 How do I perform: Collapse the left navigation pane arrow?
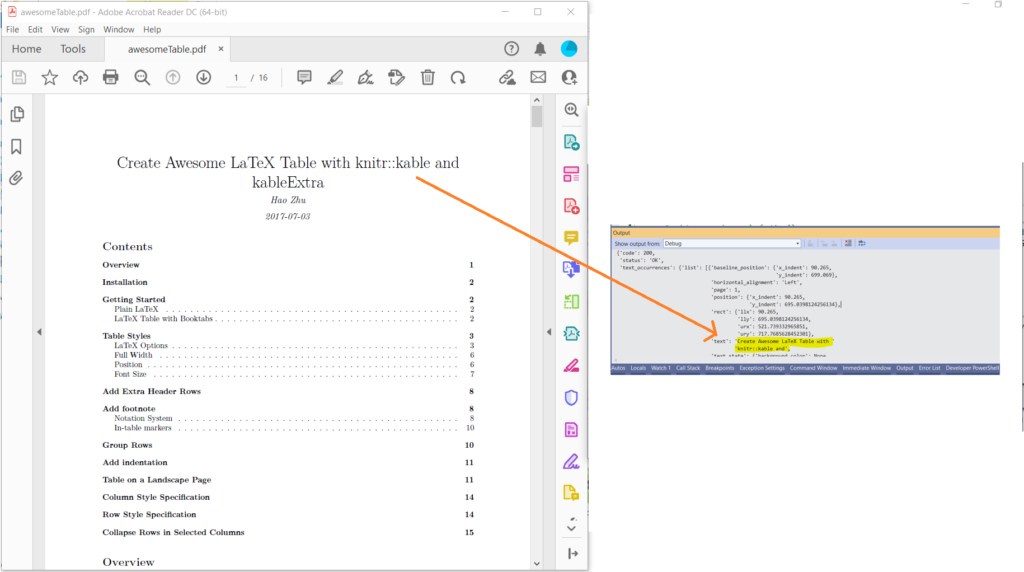tap(38, 332)
